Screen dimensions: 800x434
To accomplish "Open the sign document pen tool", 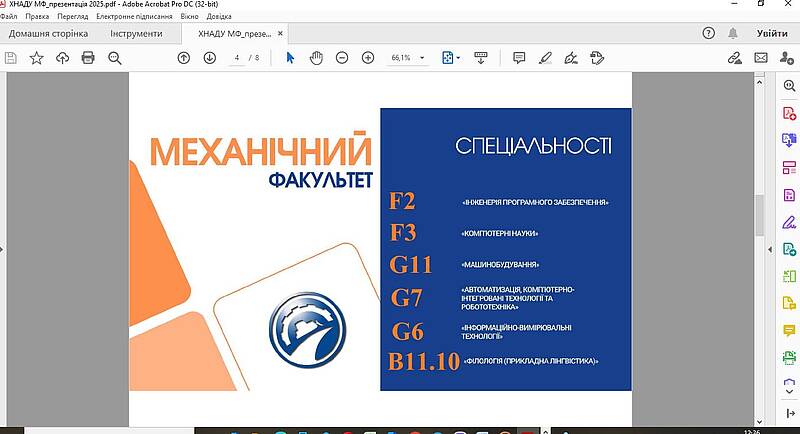I will click(571, 58).
